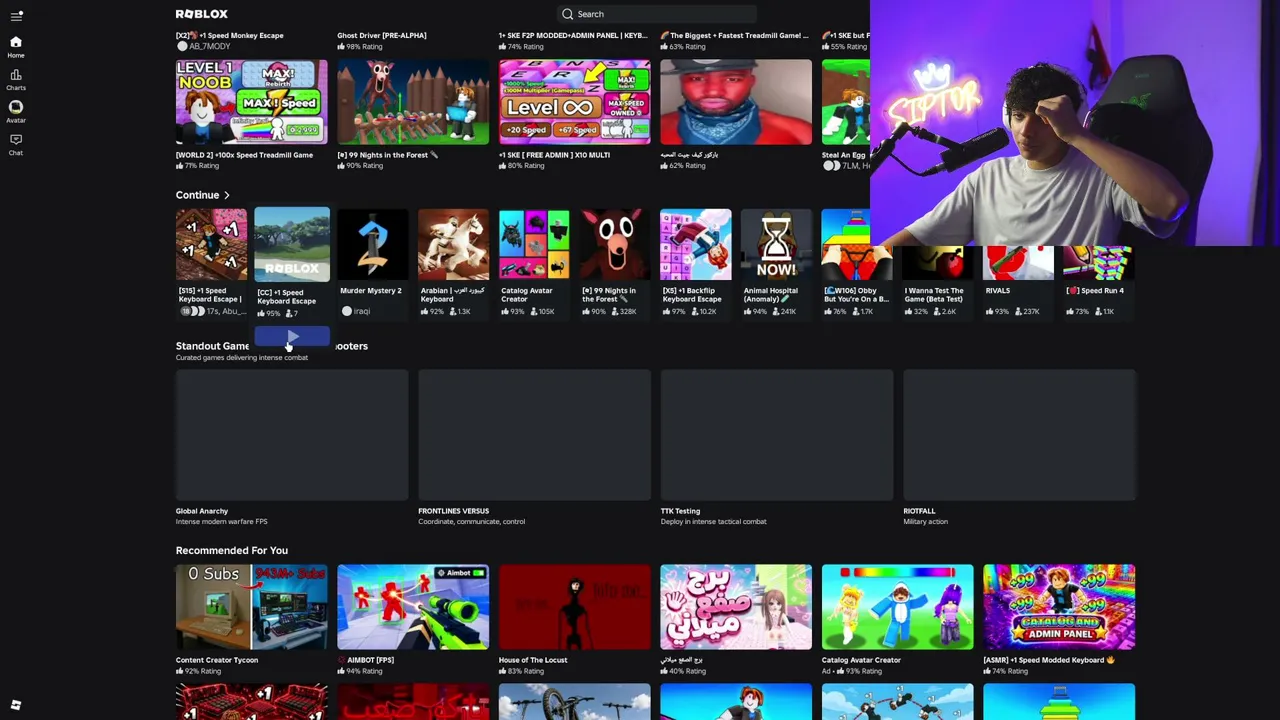The height and width of the screenshot is (720, 1280).
Task: Click 'Curated games delivering intense combat' subtitle
Action: click(242, 358)
